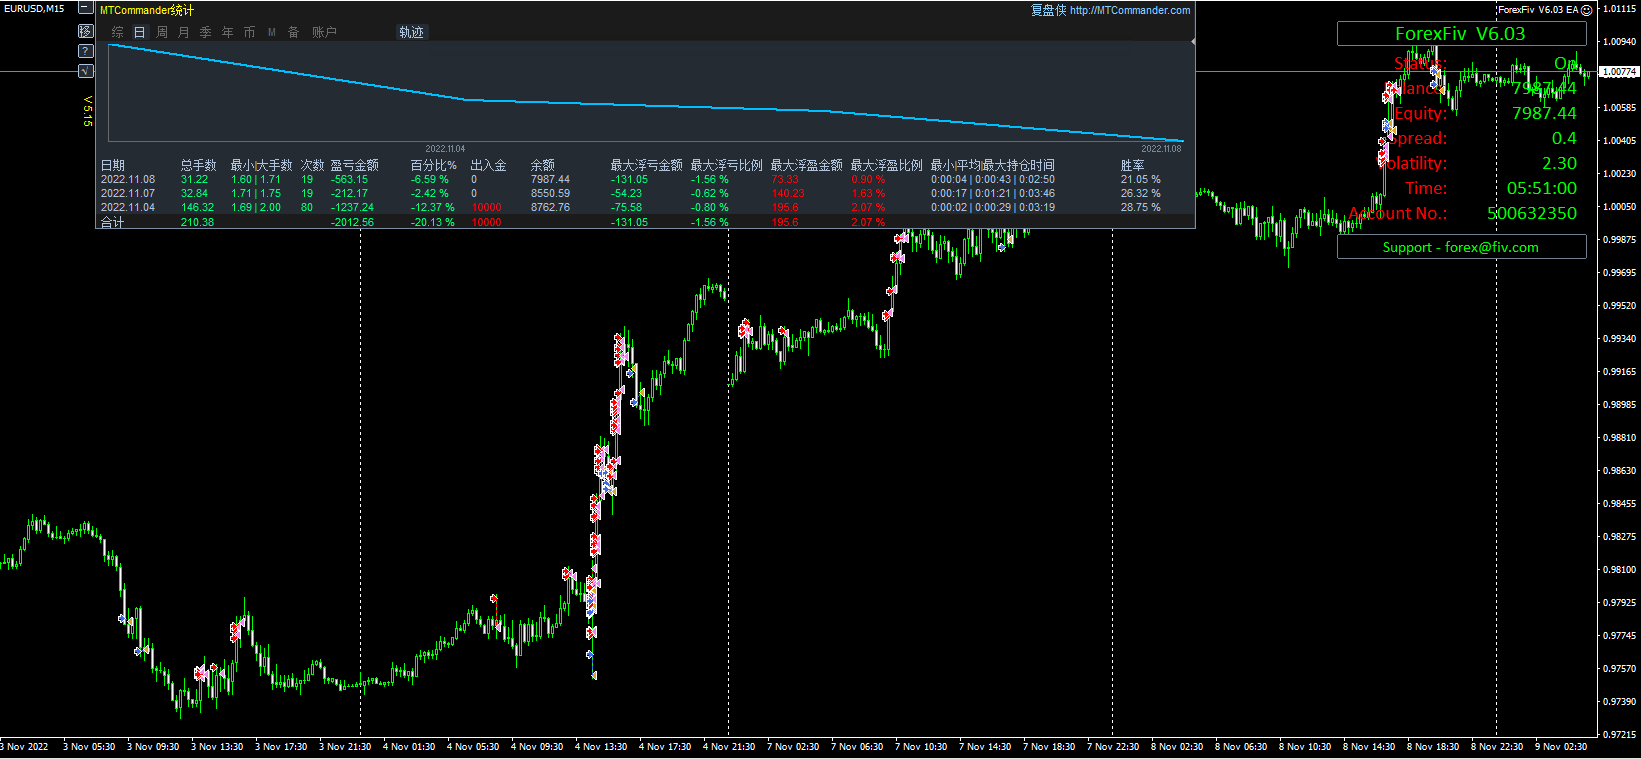Click the 复盘侠 label beside the link
This screenshot has height=759, width=1641.
[1049, 10]
